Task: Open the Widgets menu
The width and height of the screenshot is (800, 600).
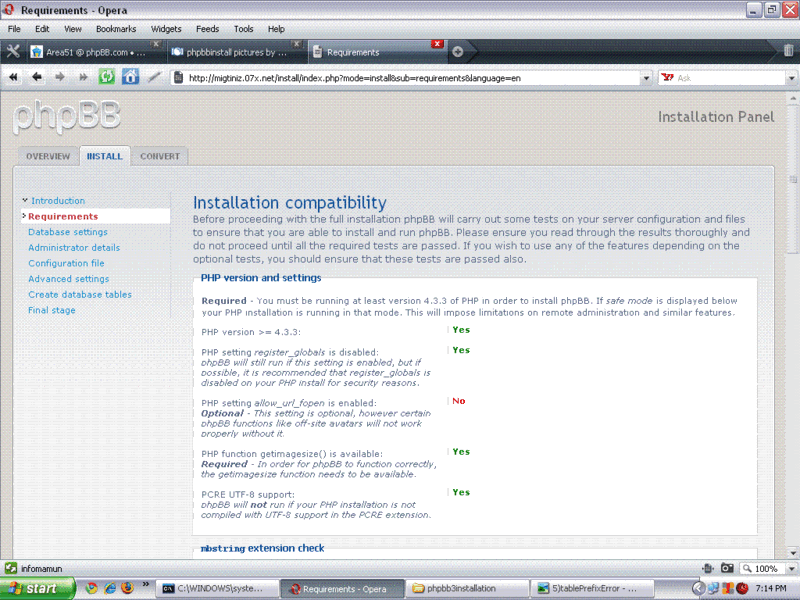Action: pos(166,29)
